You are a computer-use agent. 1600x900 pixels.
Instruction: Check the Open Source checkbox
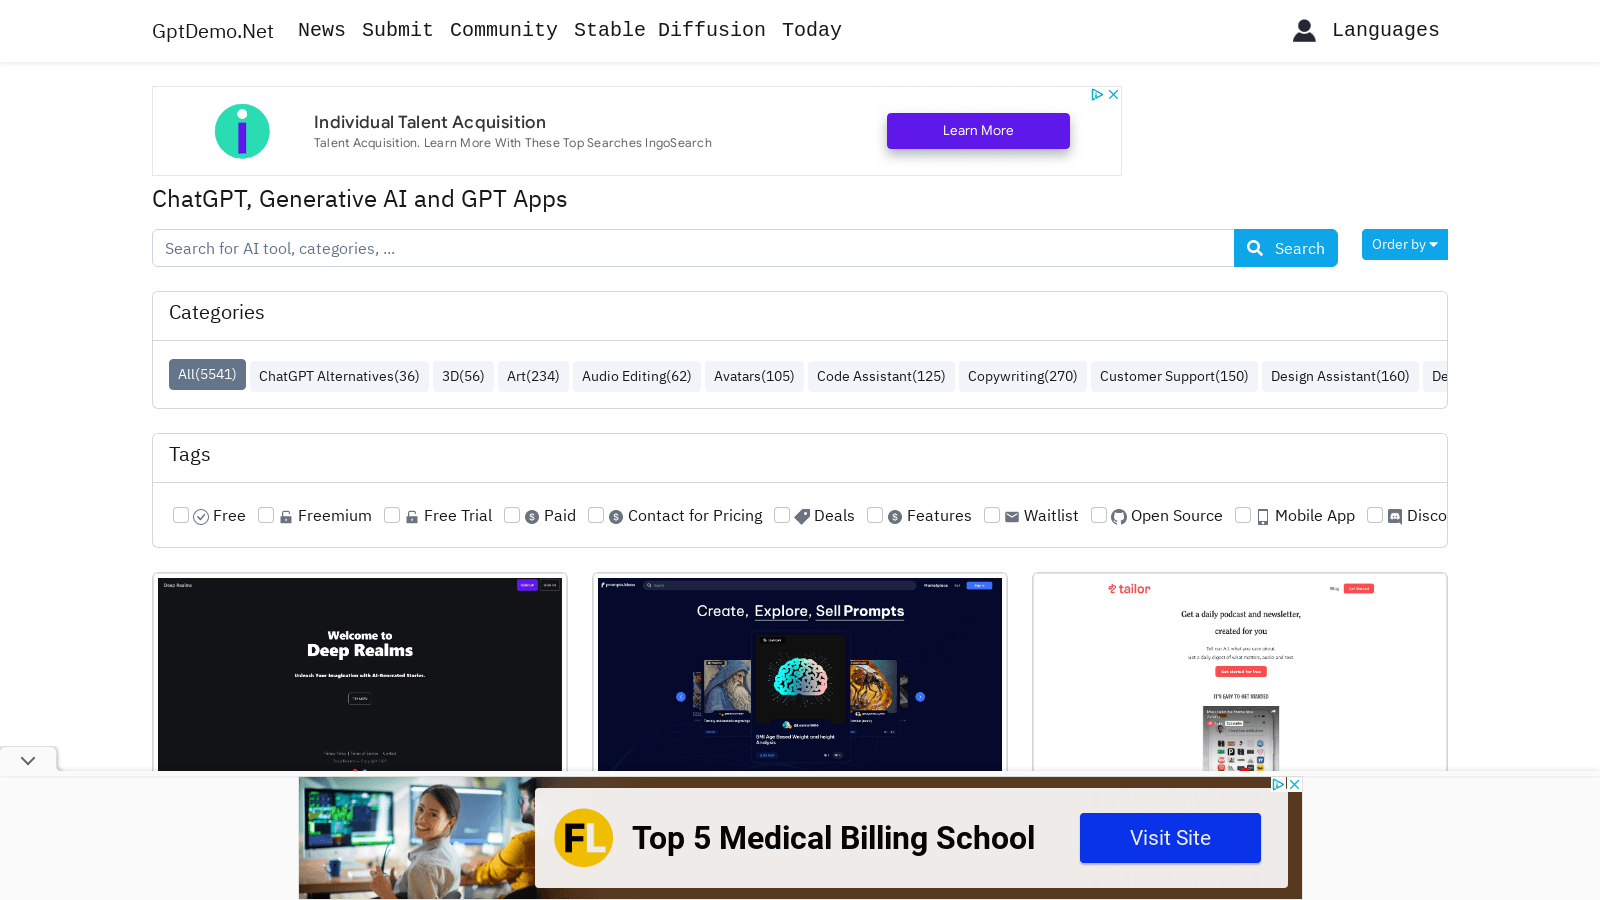(x=1099, y=515)
